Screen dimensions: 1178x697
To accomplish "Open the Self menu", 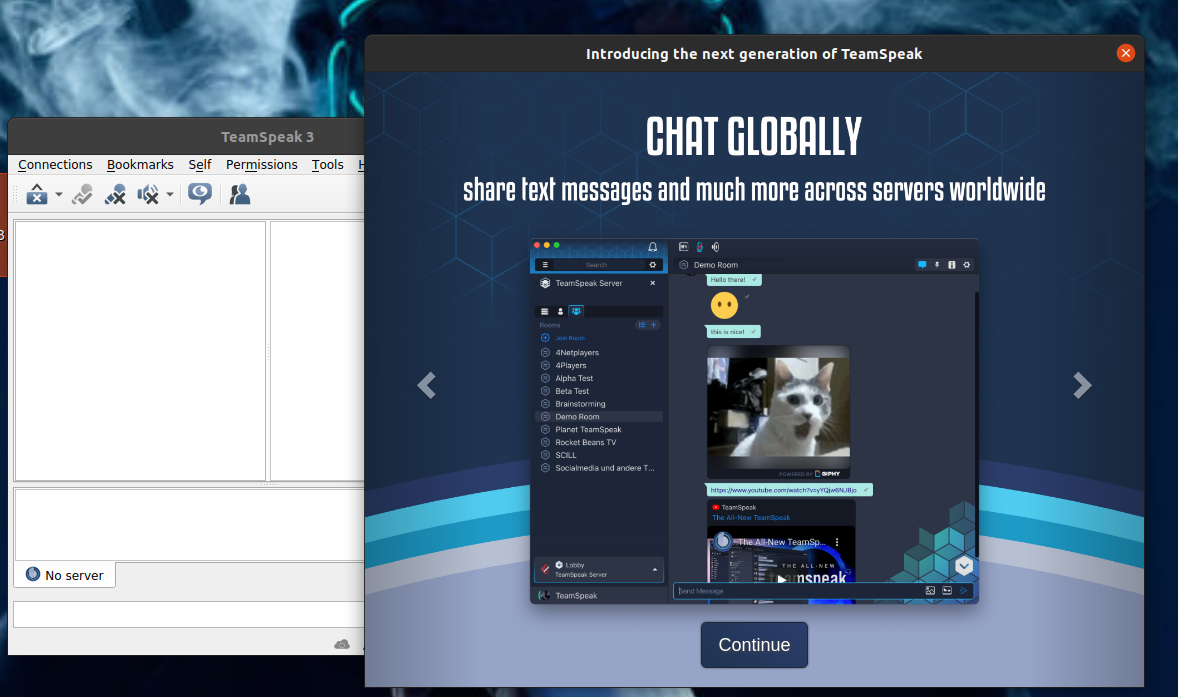I will 200,164.
